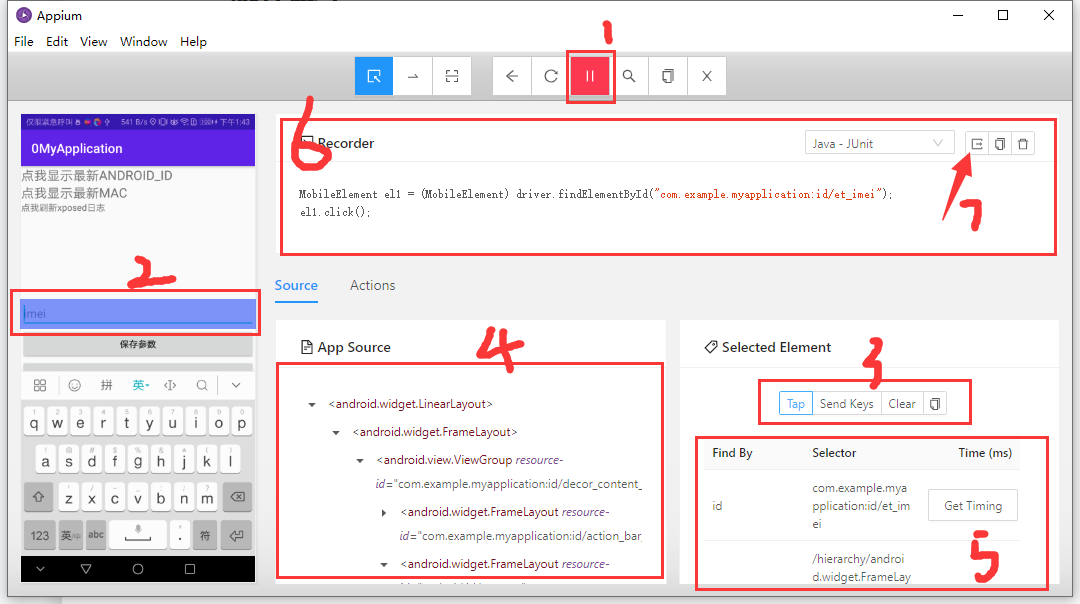1080x604 pixels.
Task: Click Android home circle navigation button
Action: [138, 569]
